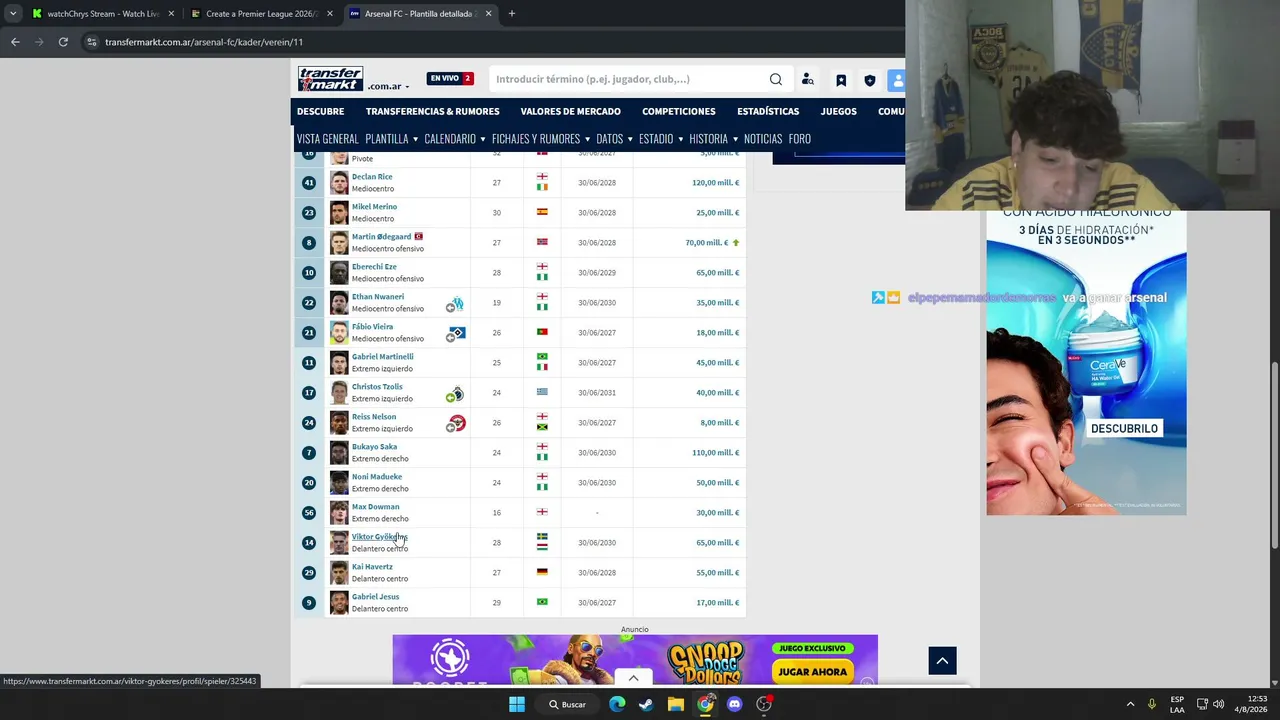1280x720 pixels.
Task: Open Steam from the taskbar
Action: tap(646, 704)
